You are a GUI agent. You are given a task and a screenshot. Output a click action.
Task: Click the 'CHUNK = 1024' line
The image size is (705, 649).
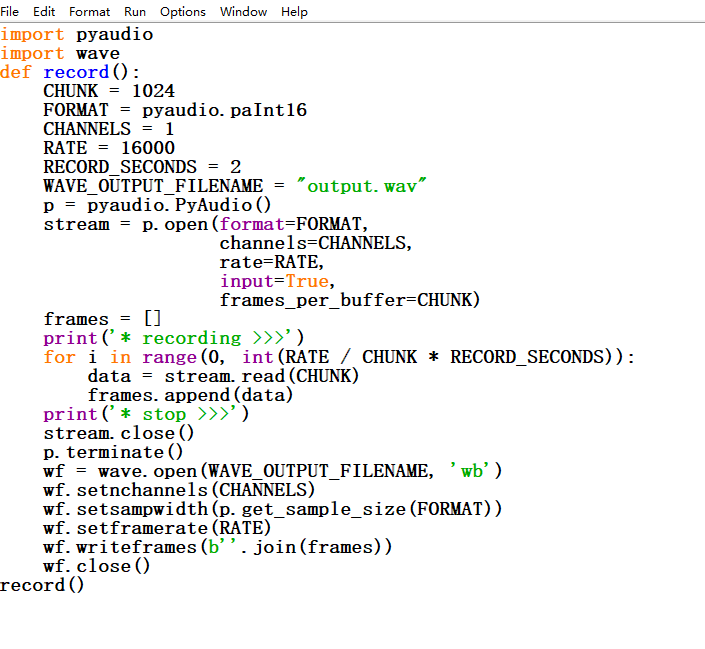[109, 91]
